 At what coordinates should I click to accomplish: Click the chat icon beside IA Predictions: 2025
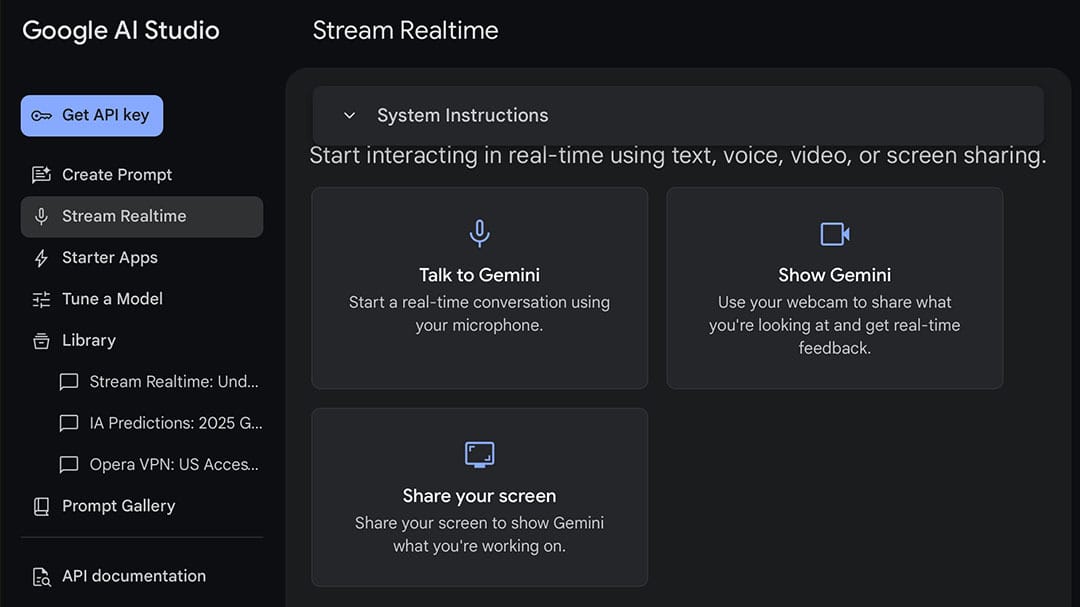(x=69, y=423)
